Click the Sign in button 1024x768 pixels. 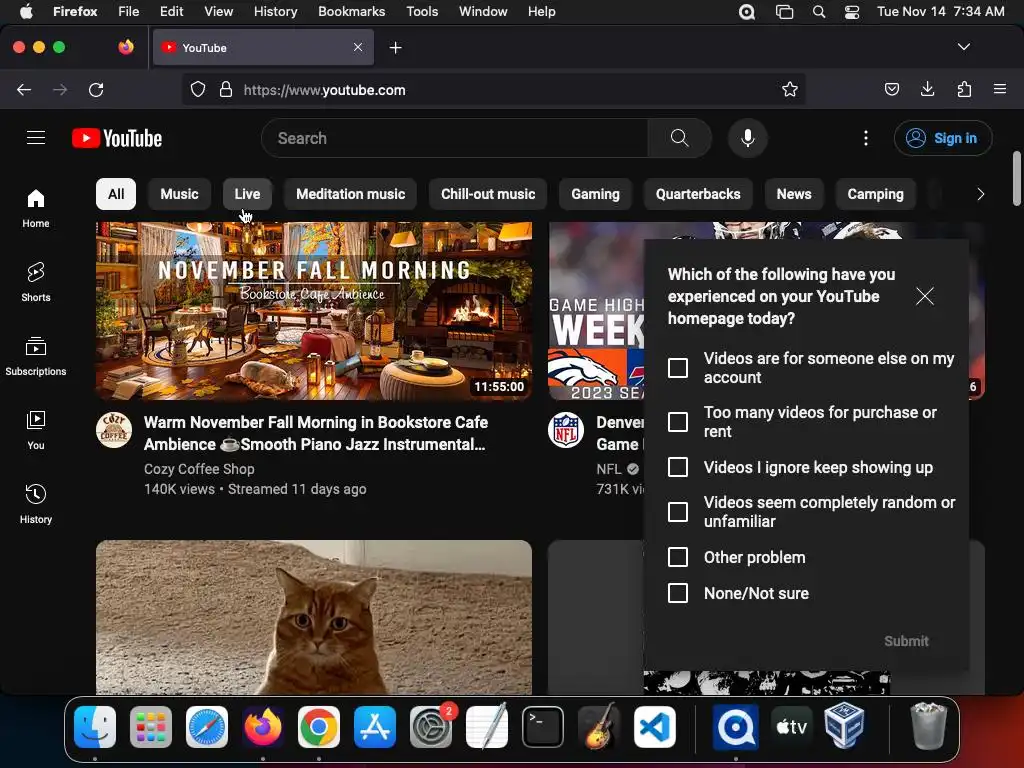click(x=943, y=138)
